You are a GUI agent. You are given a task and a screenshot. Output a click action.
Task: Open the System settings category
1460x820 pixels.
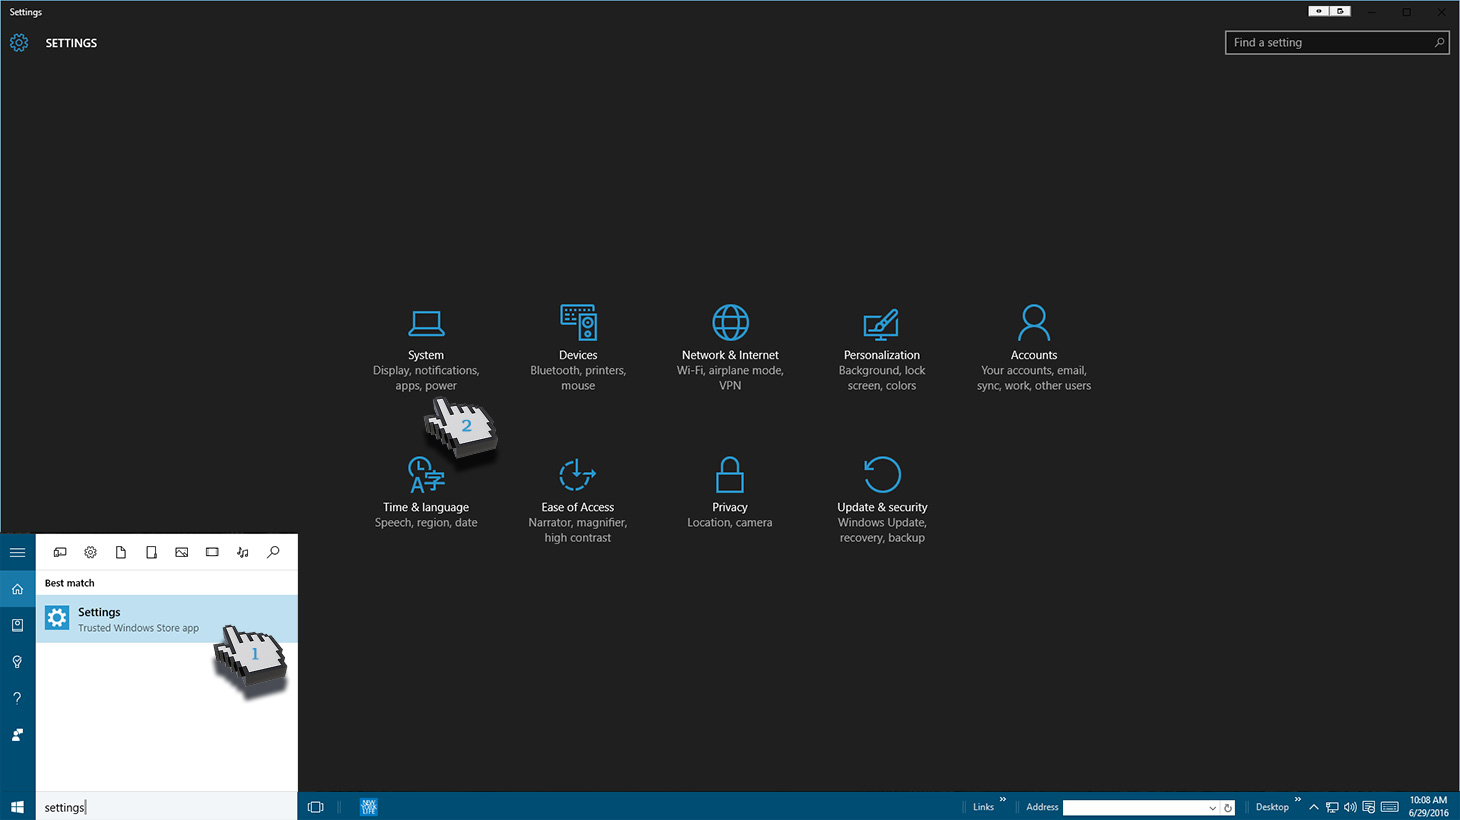426,347
